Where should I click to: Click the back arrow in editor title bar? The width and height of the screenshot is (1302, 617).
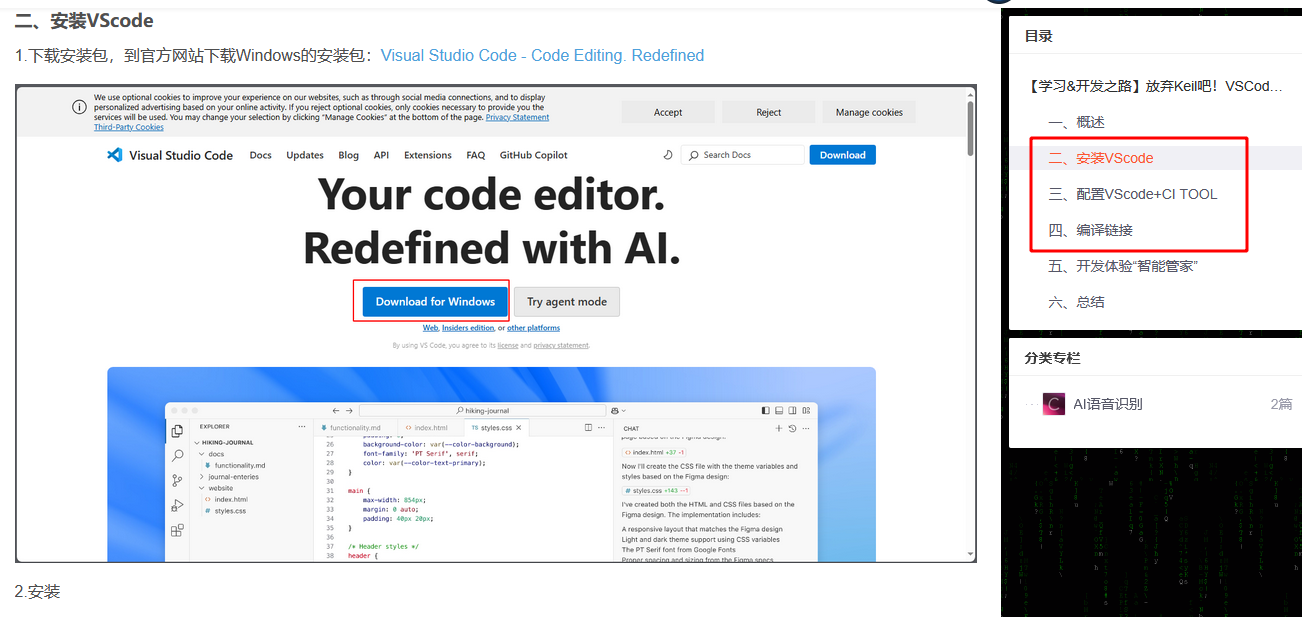click(x=336, y=410)
